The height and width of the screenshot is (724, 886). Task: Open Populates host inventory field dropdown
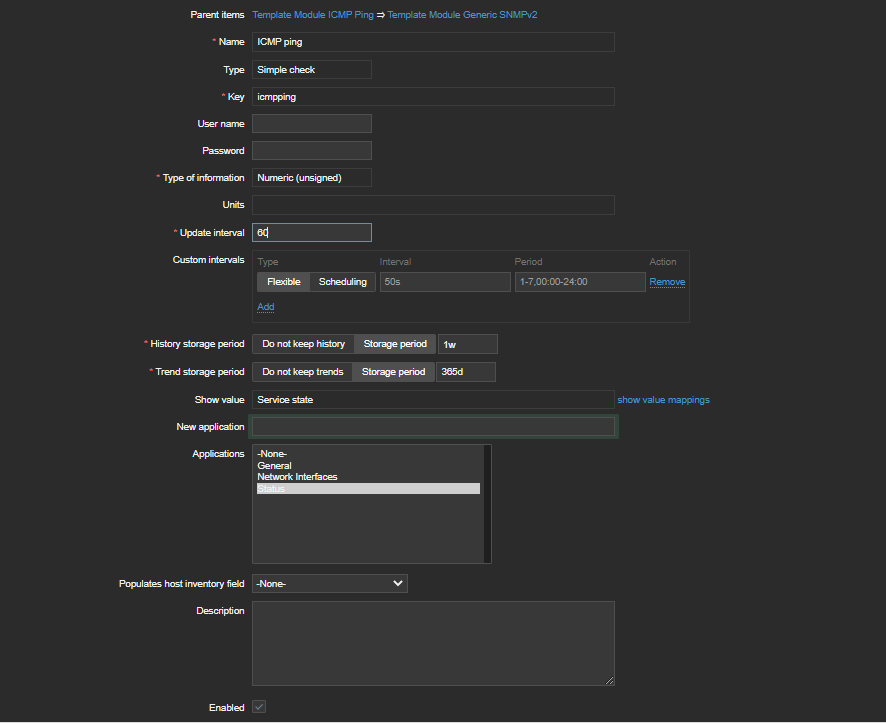tap(329, 583)
